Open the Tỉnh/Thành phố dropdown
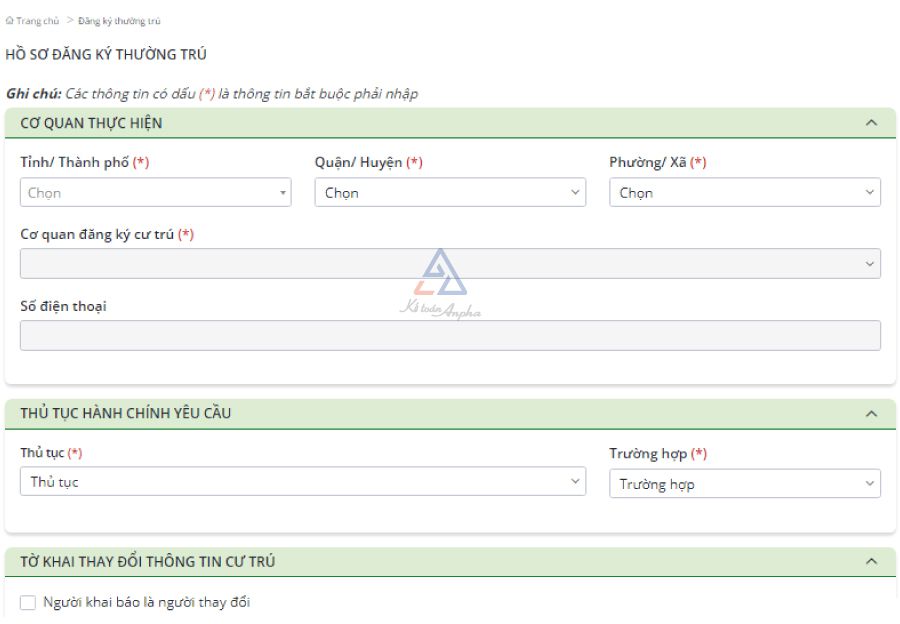Screen dimensions: 900x624 coord(155,193)
